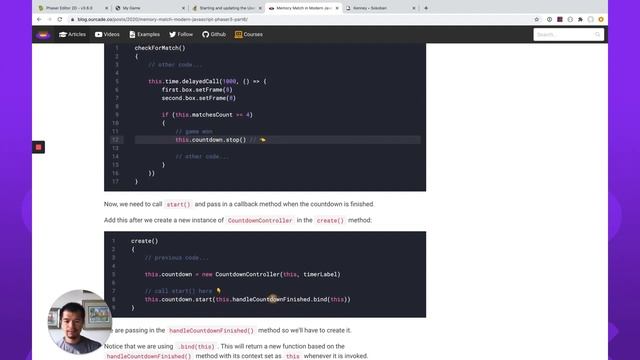This screenshot has height=360, width=640.
Task: Close the My Game tab
Action: click(183, 8)
